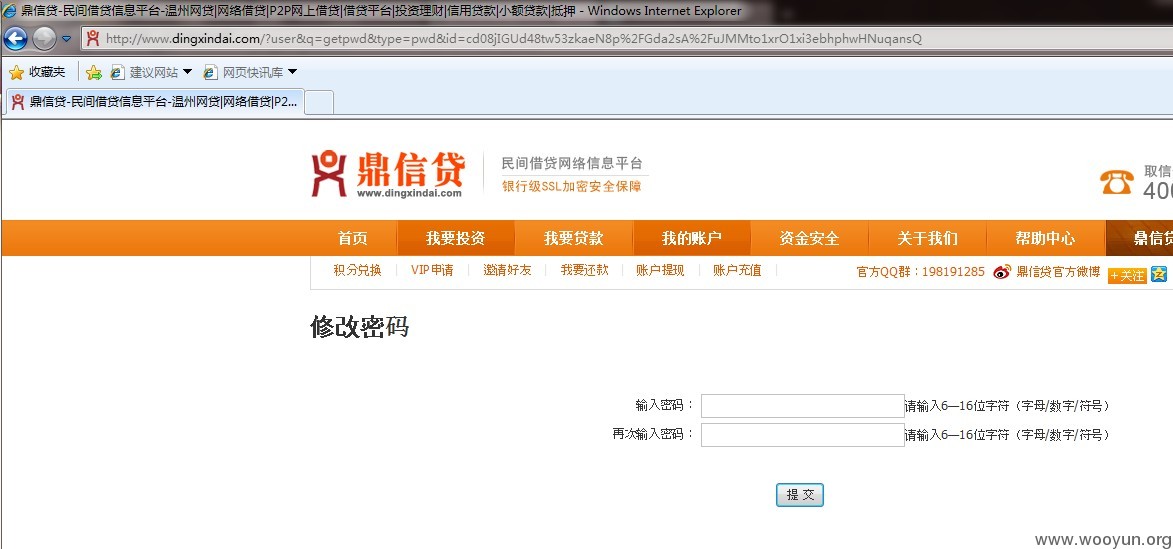Click the add to favorites bar icon
The image size is (1173, 549).
(94, 73)
